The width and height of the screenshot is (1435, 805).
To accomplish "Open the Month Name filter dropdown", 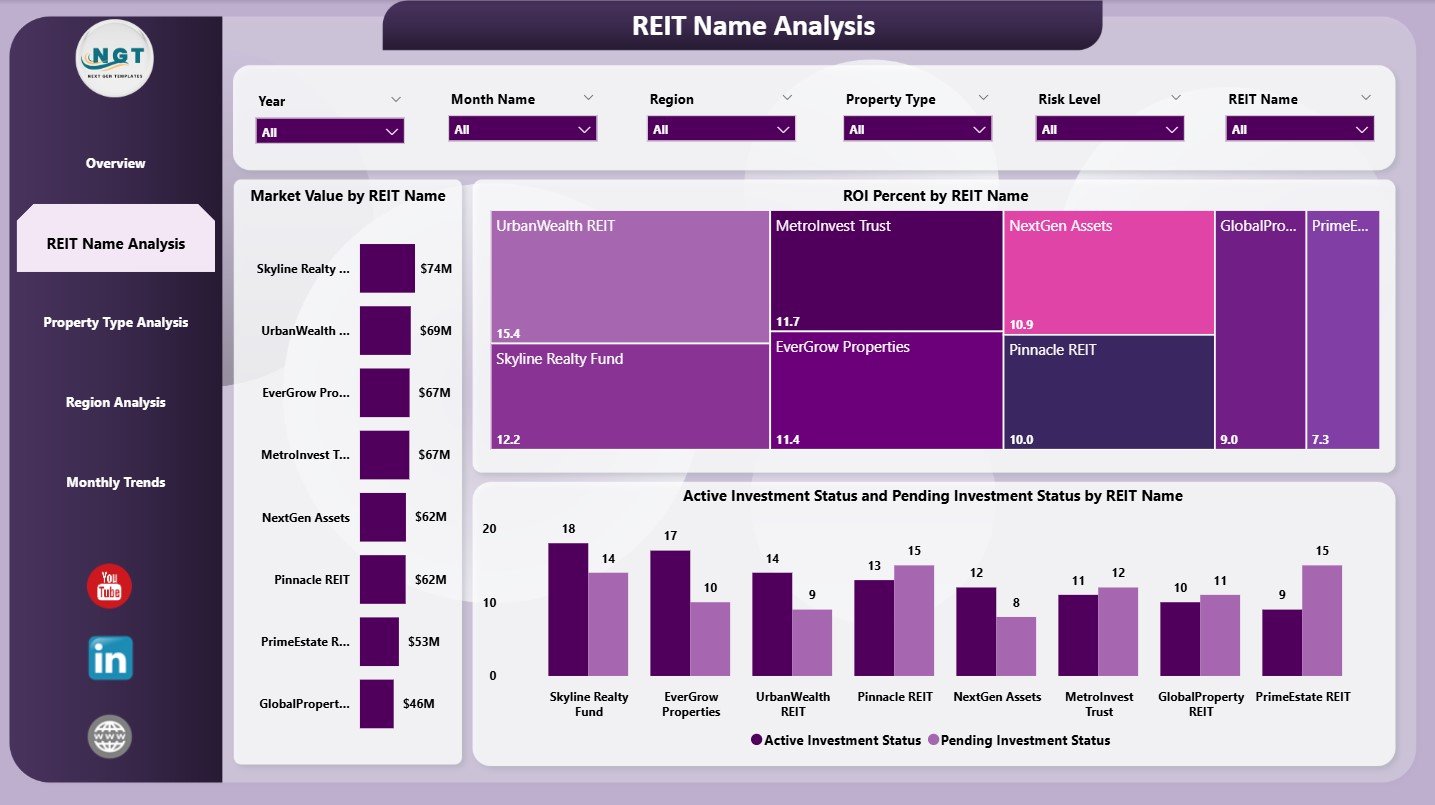I will 521,129.
